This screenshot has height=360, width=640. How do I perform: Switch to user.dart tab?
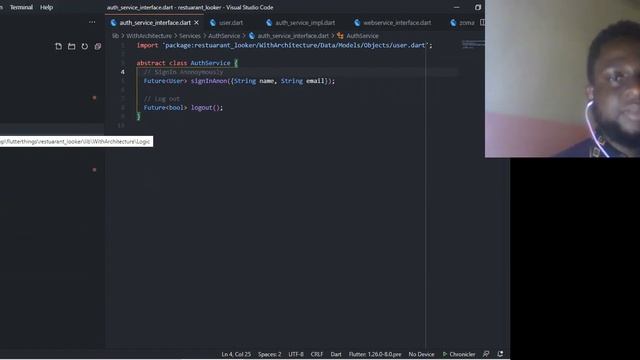tap(231, 23)
